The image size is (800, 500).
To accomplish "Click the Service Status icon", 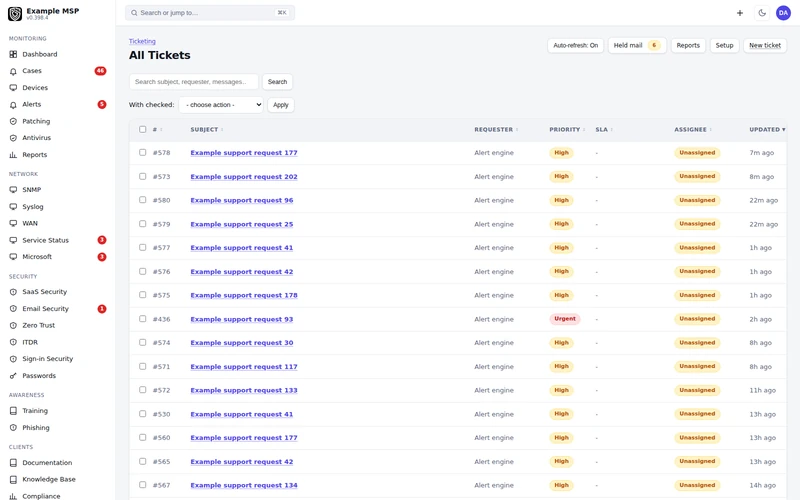I will pyautogui.click(x=13, y=240).
